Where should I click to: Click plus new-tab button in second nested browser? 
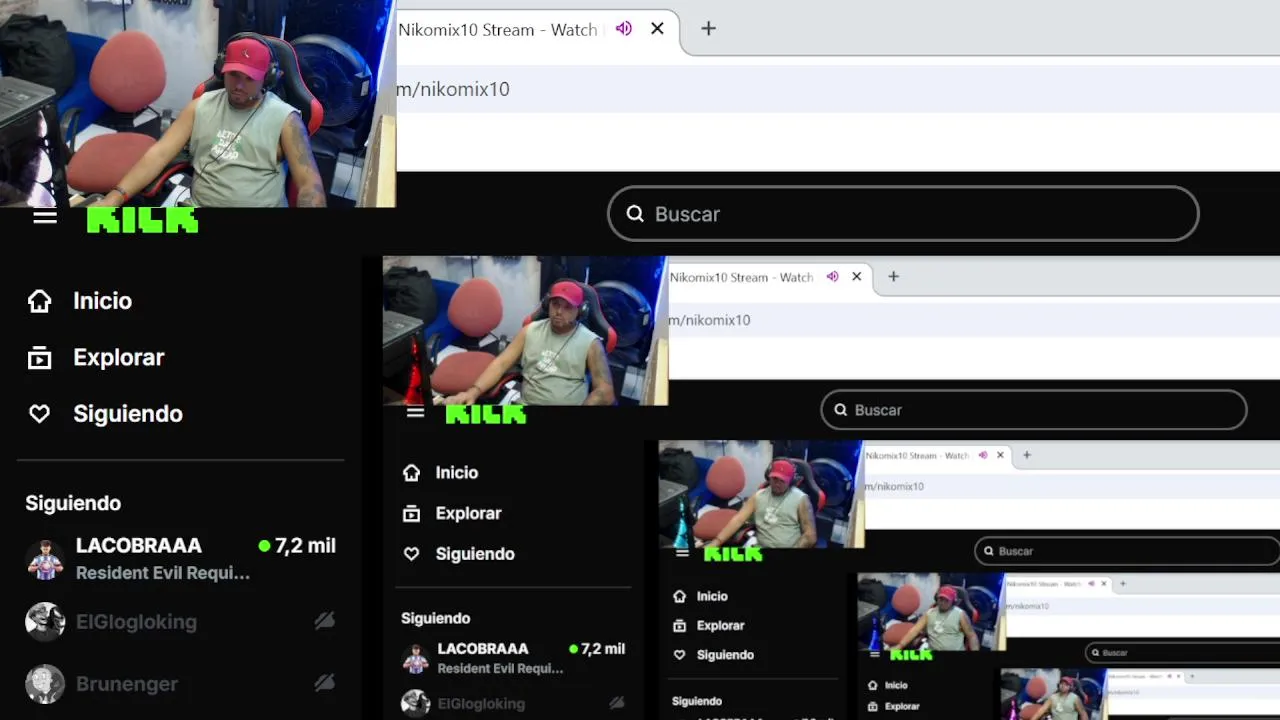click(x=893, y=277)
